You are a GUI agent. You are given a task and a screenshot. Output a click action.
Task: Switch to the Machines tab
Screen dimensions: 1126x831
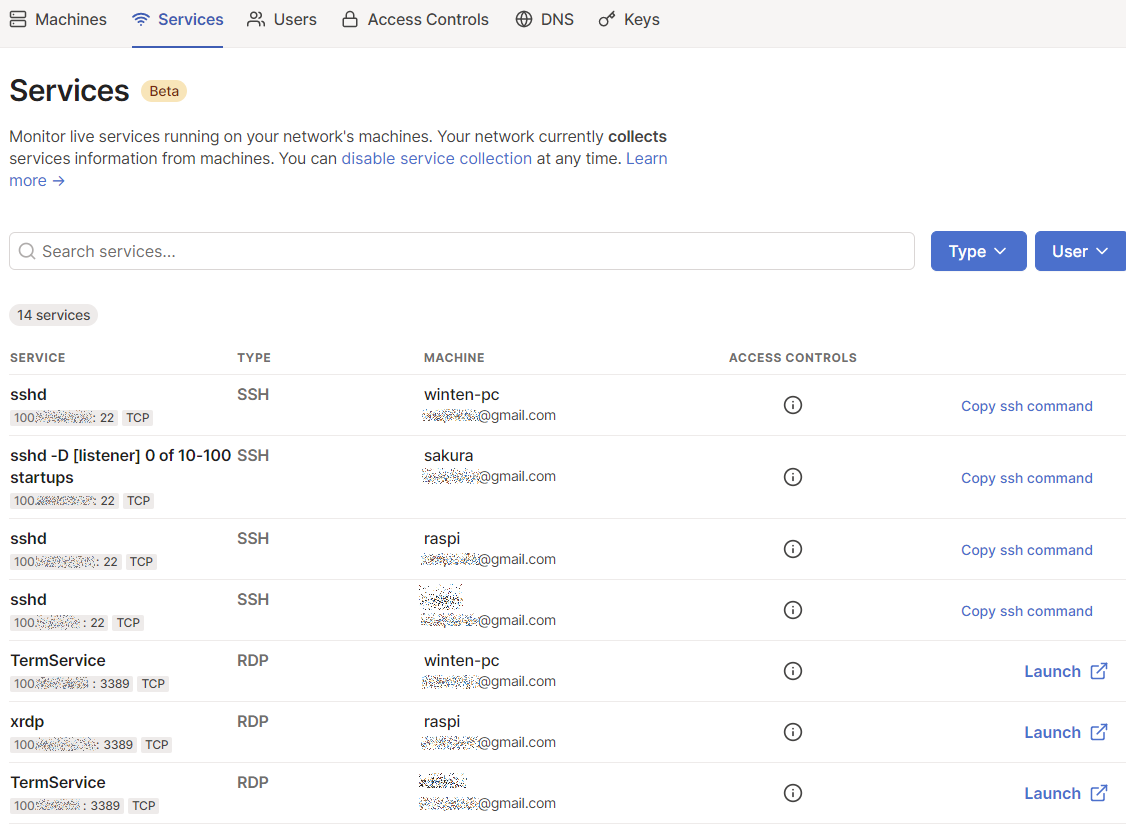[58, 19]
